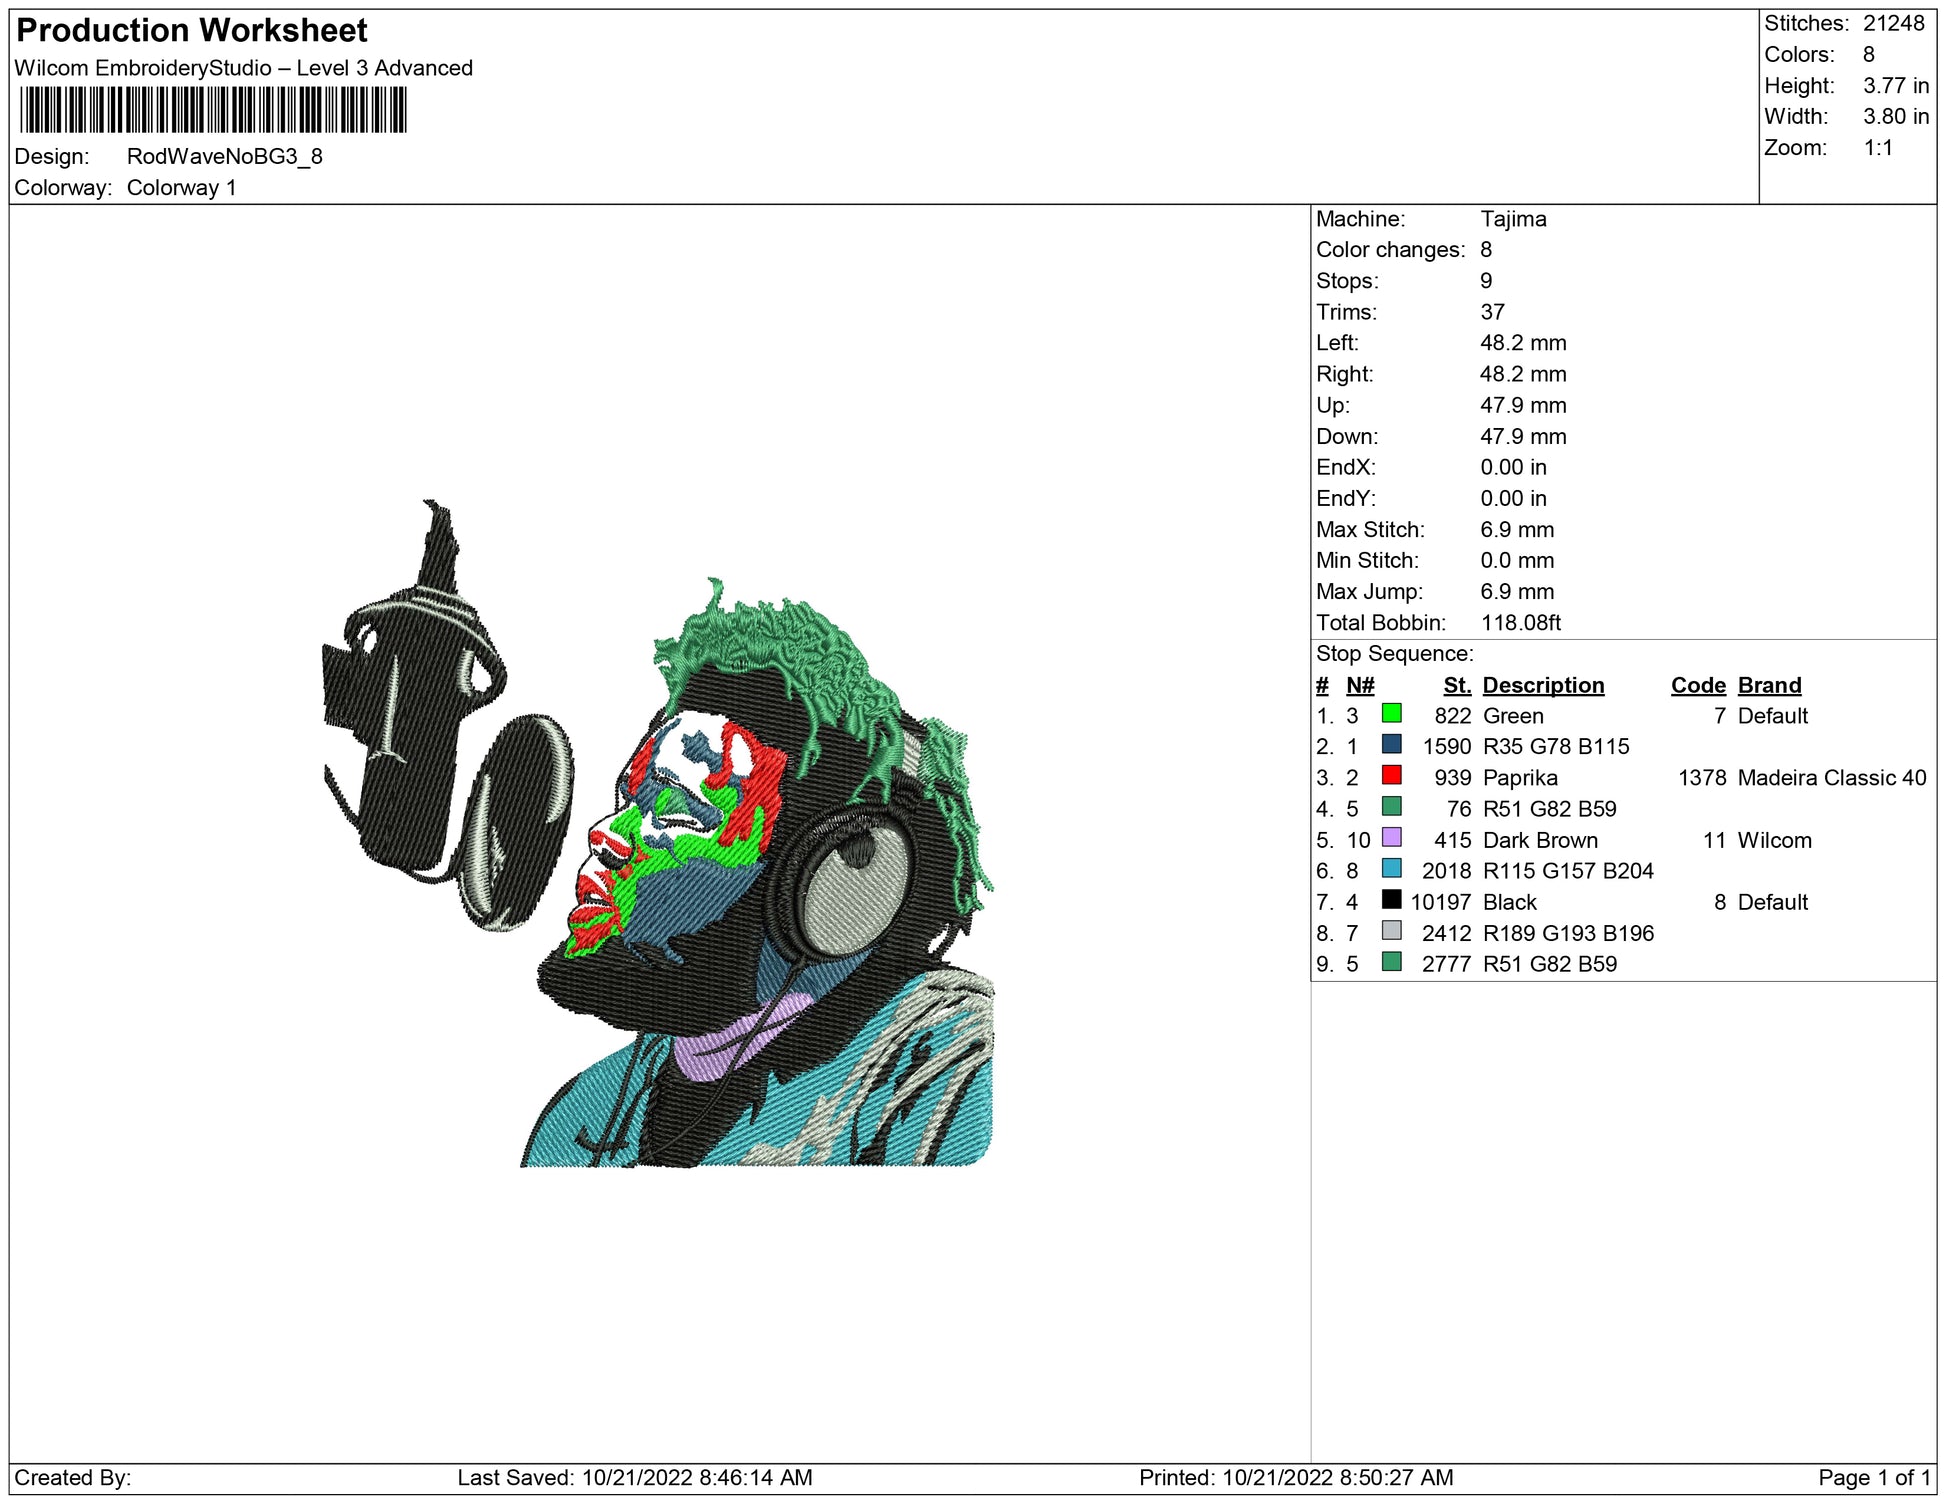Click the Madeira Classic 40 brand entry

pyautogui.click(x=1831, y=778)
